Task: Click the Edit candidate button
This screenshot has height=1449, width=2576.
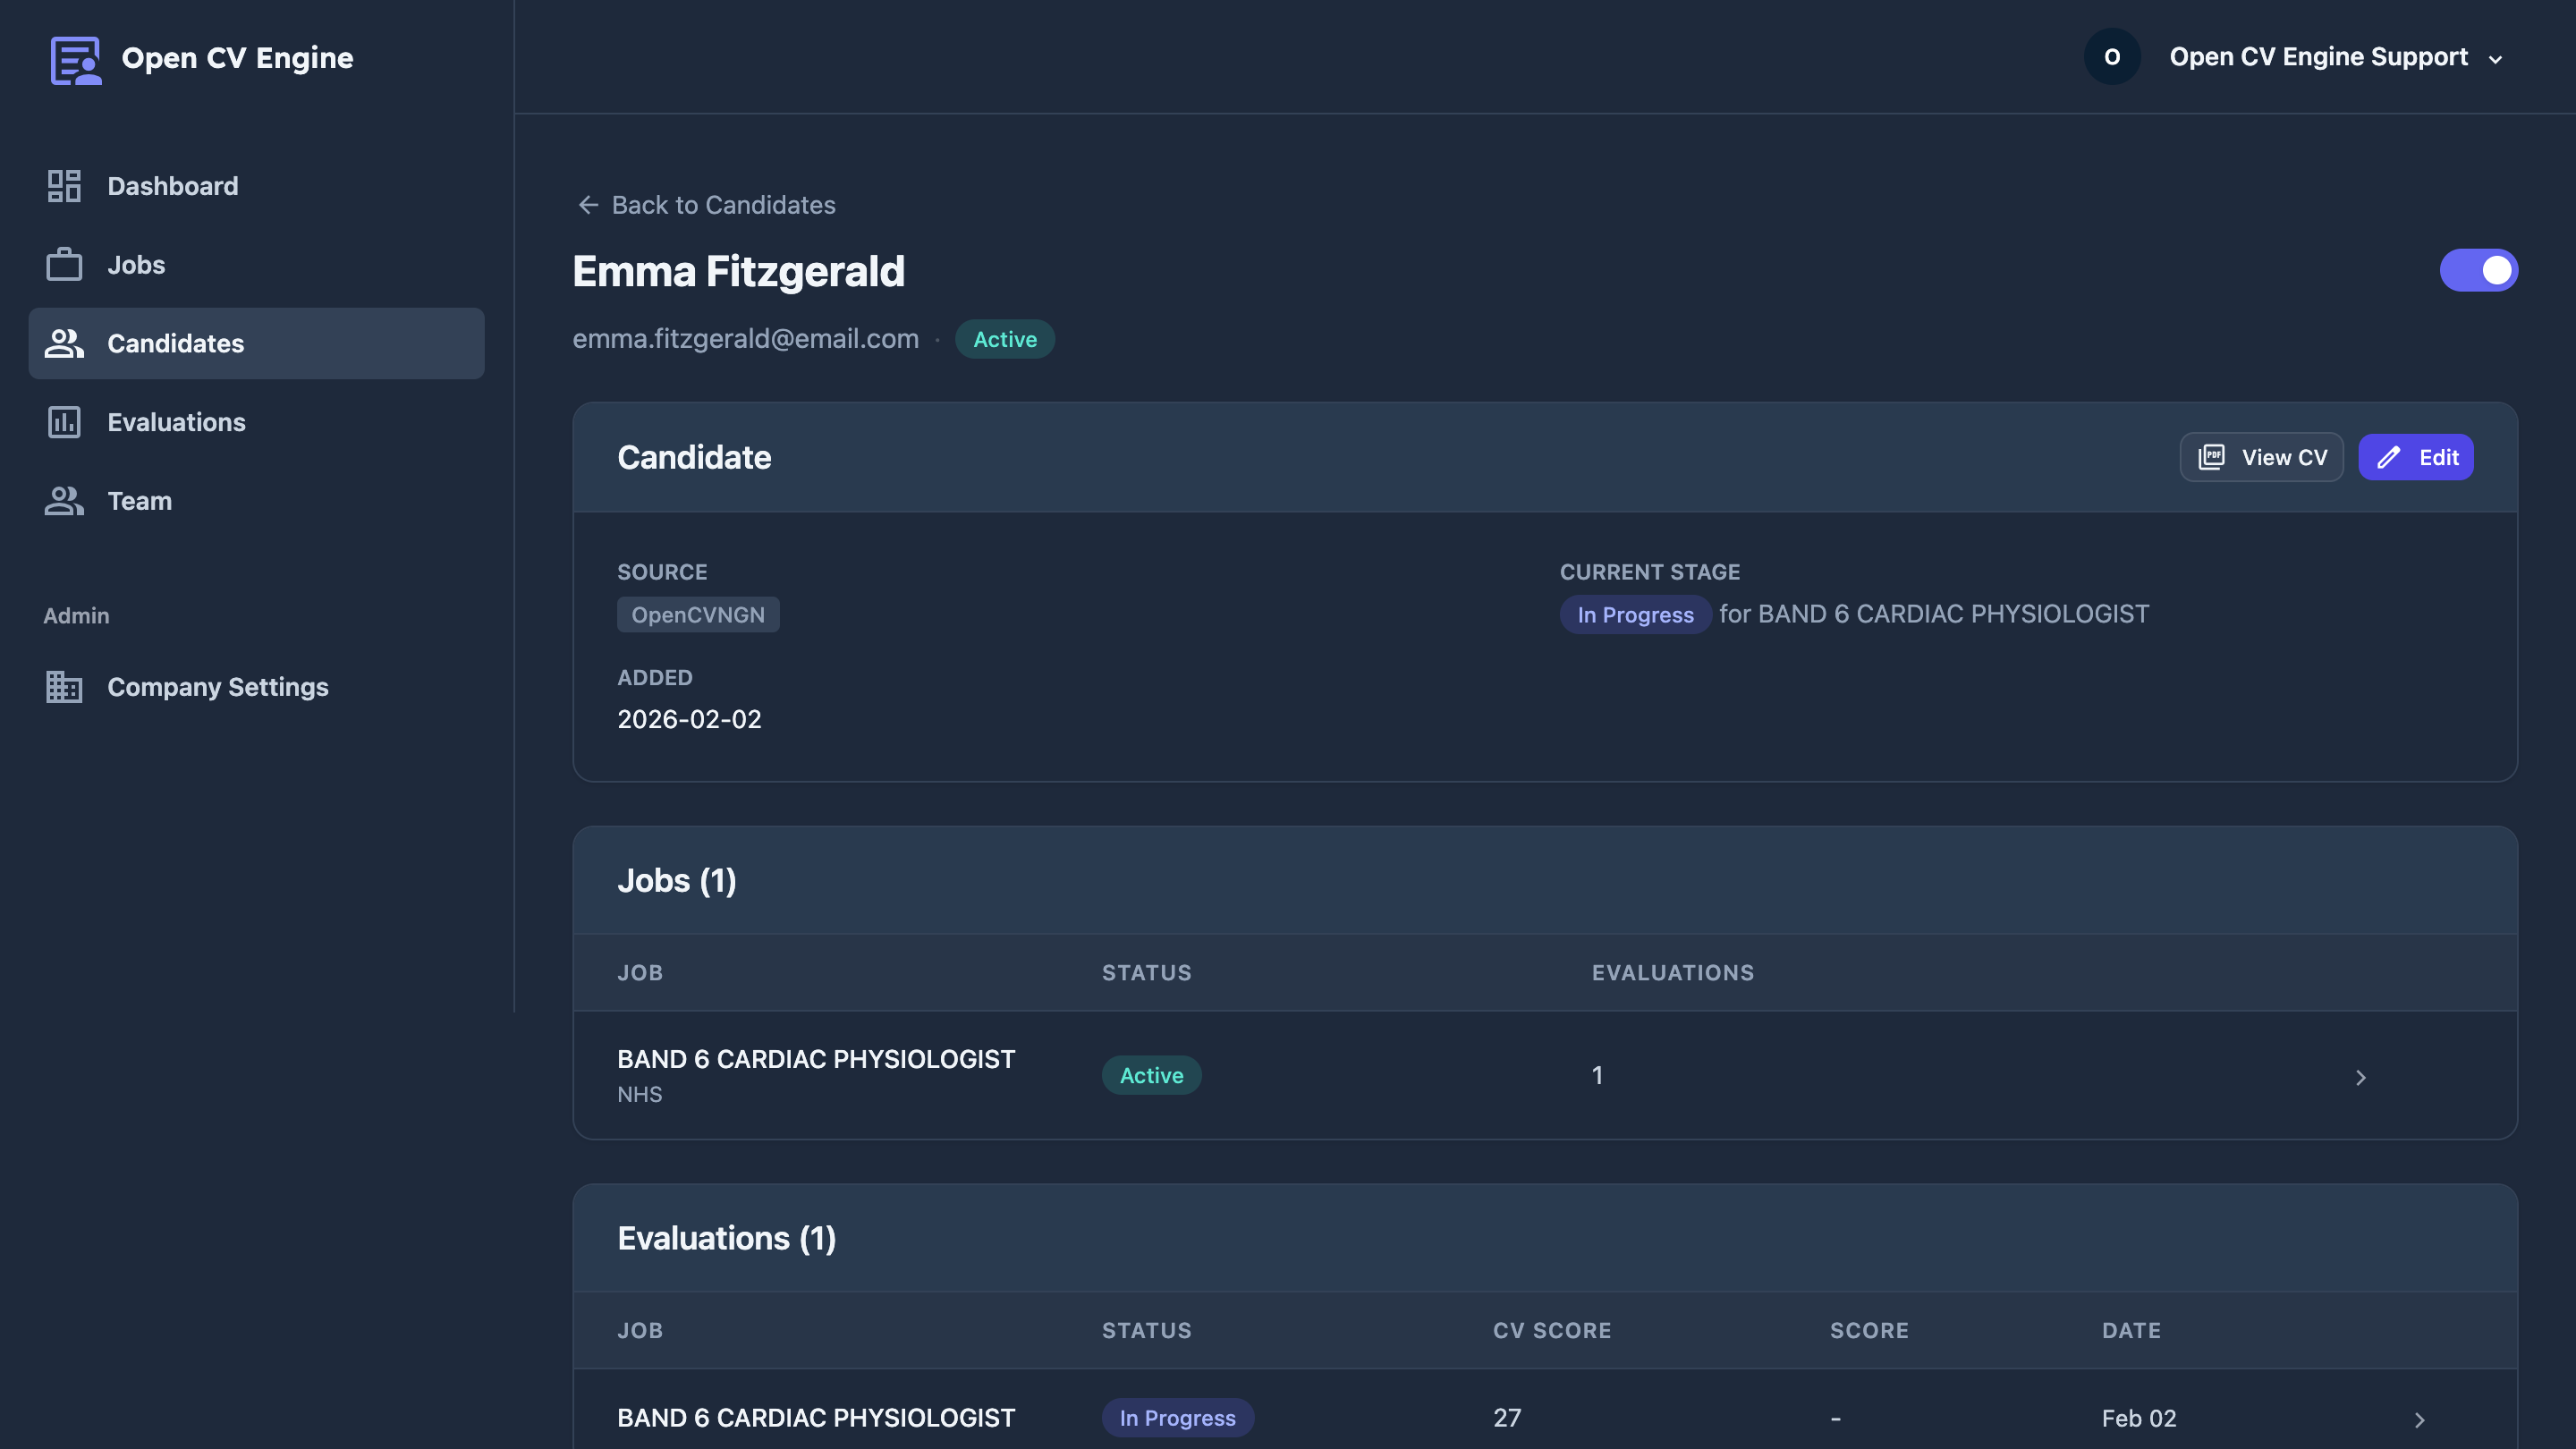Action: [x=2415, y=457]
